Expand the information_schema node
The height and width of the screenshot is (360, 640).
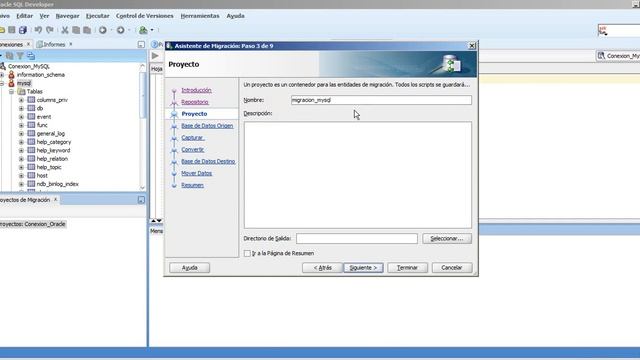click(x=2, y=75)
